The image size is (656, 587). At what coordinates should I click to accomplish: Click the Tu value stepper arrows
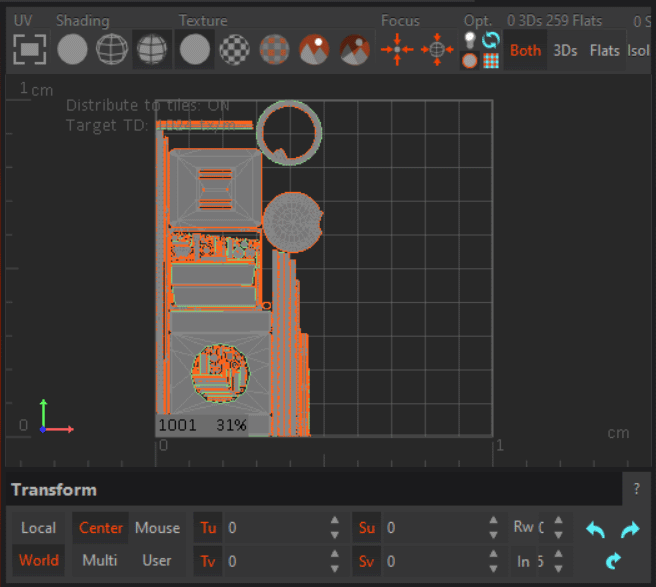(334, 528)
